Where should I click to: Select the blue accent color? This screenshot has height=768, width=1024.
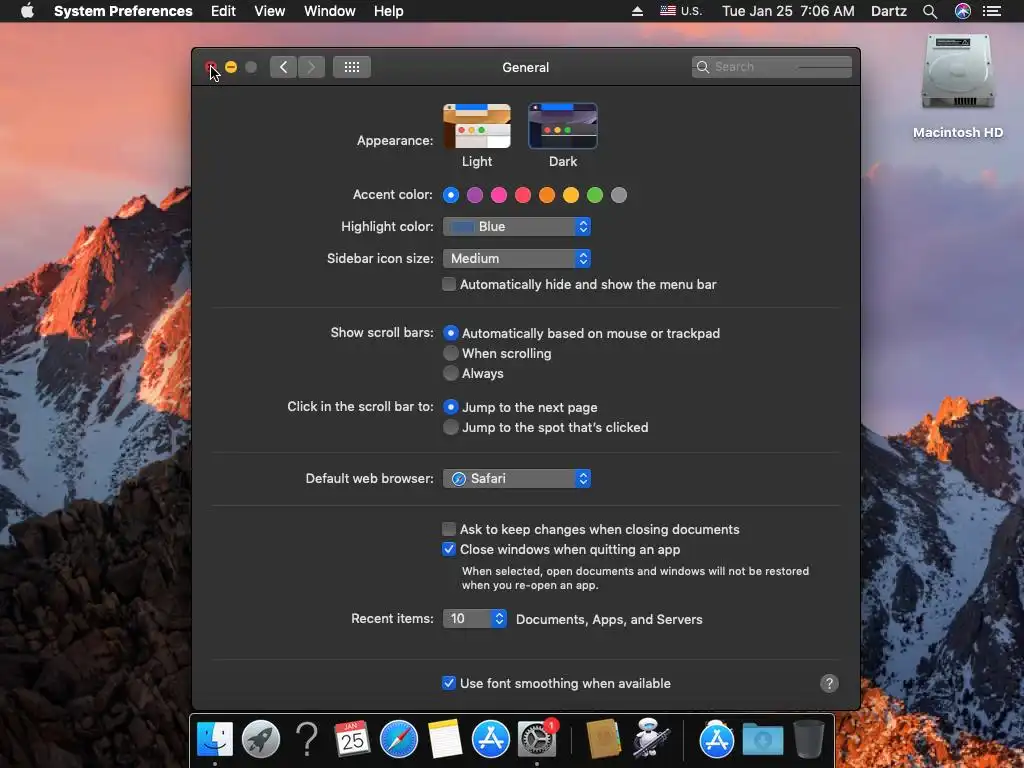click(451, 195)
